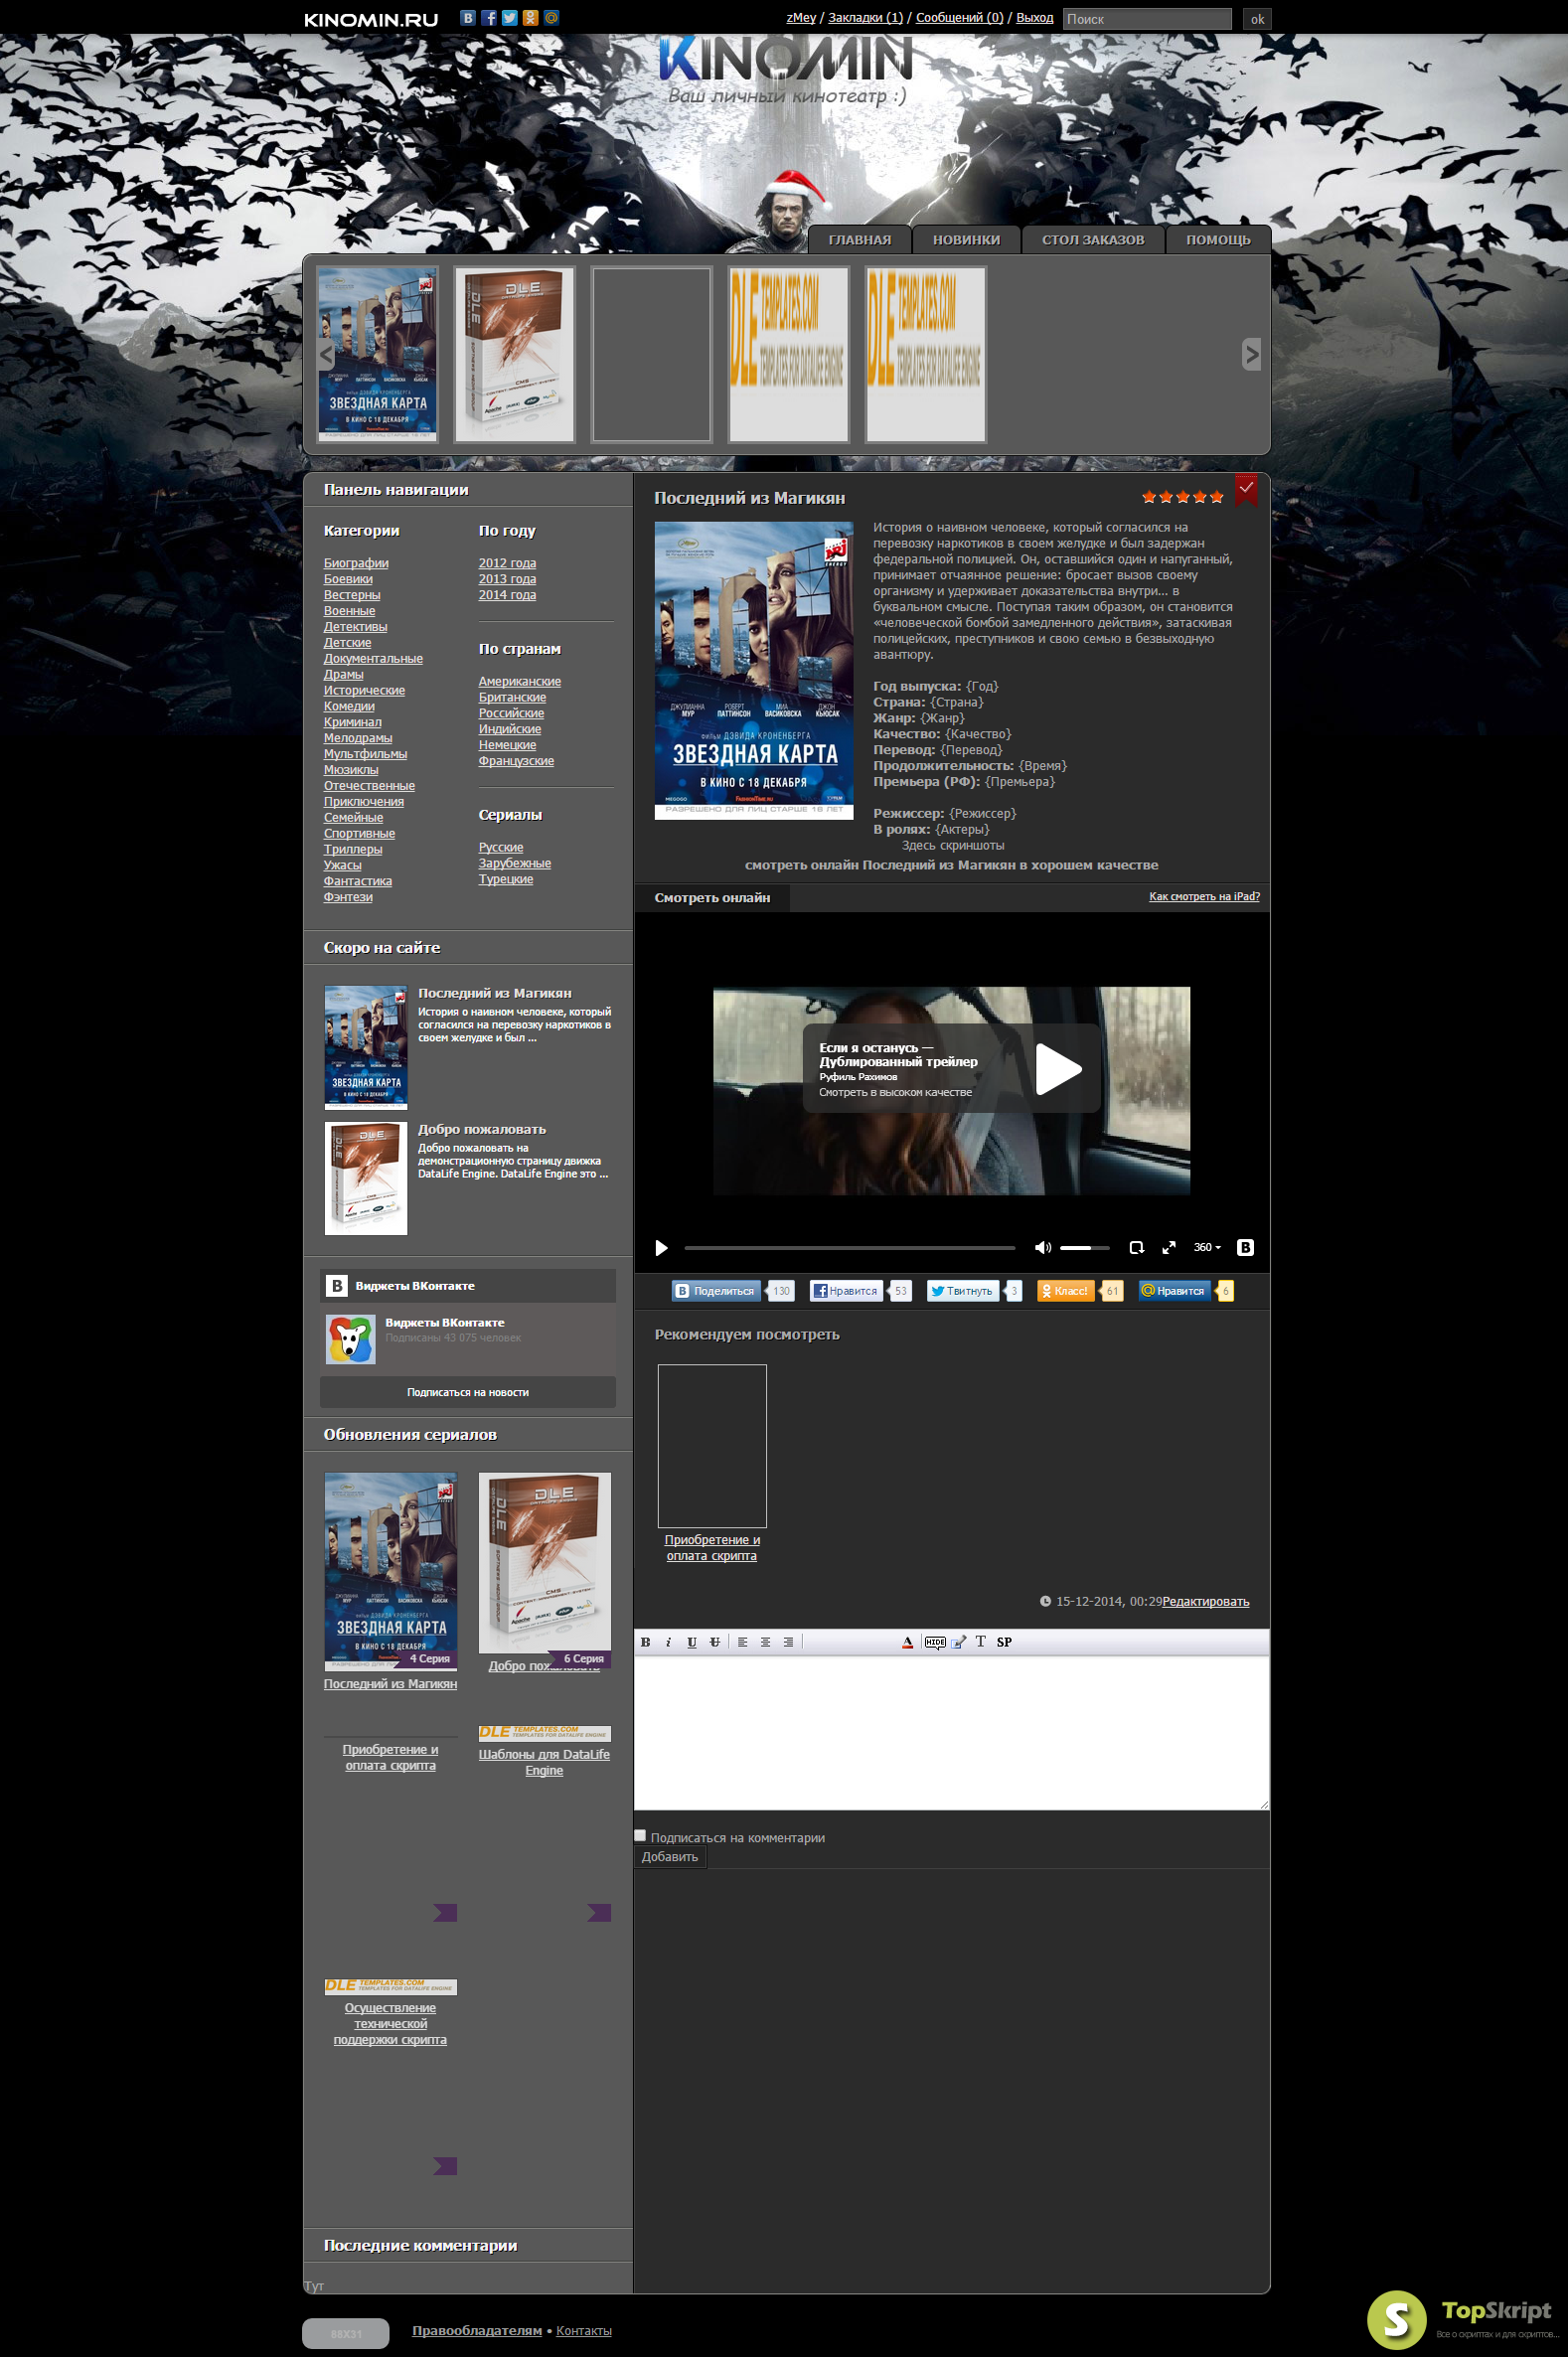Click the ok search button
Viewport: 1568px width, 2357px height.
[1257, 19]
